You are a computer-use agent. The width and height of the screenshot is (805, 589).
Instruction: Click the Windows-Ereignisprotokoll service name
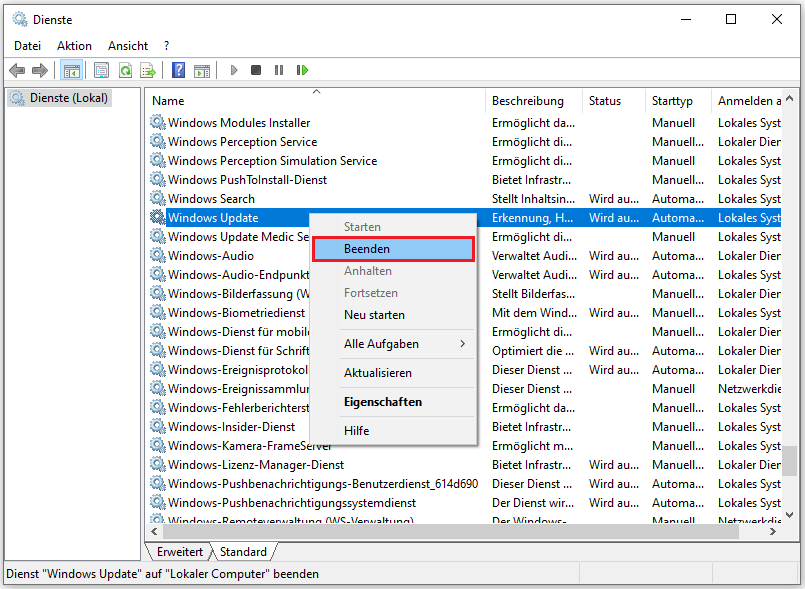point(238,370)
